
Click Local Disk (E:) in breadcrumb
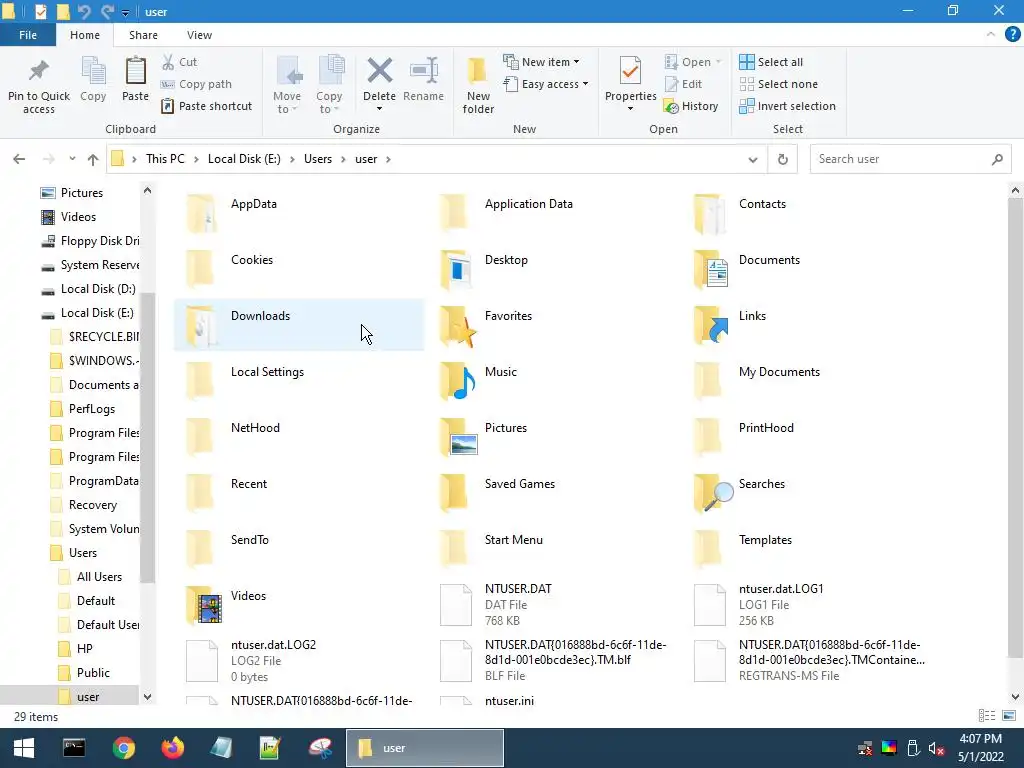point(244,159)
